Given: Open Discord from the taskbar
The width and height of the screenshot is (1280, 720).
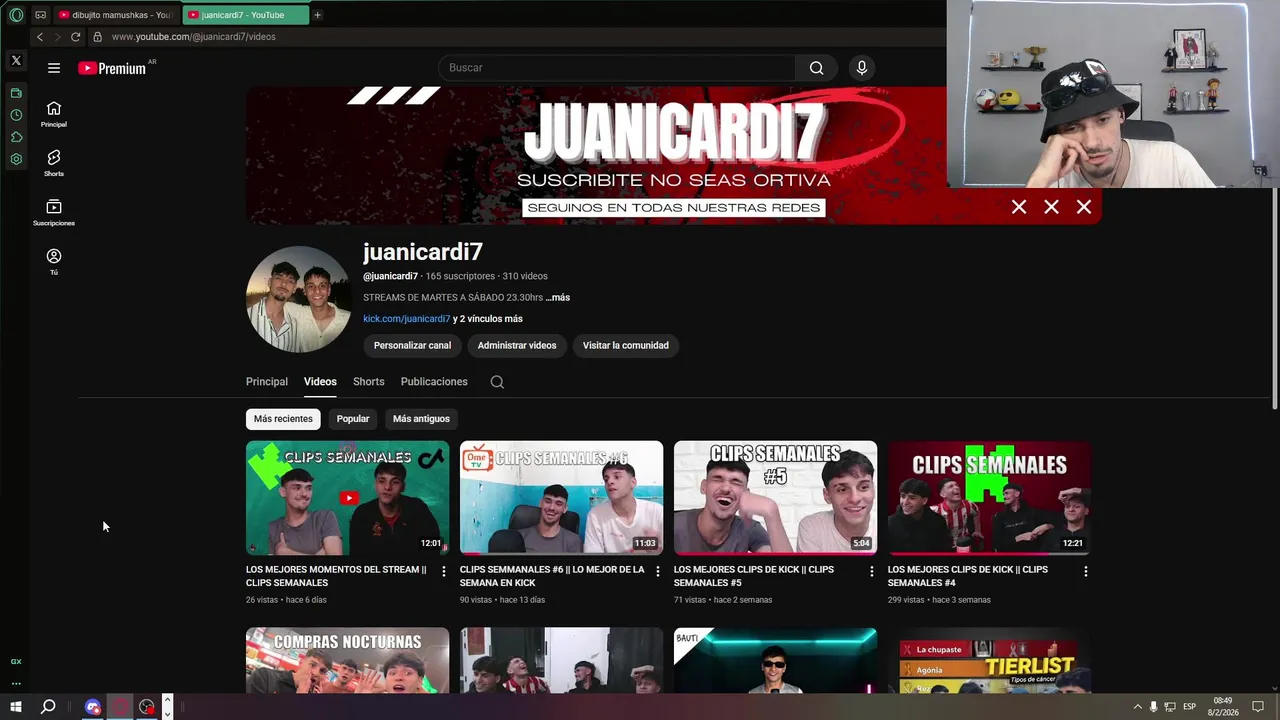Looking at the screenshot, I should pyautogui.click(x=93, y=707).
